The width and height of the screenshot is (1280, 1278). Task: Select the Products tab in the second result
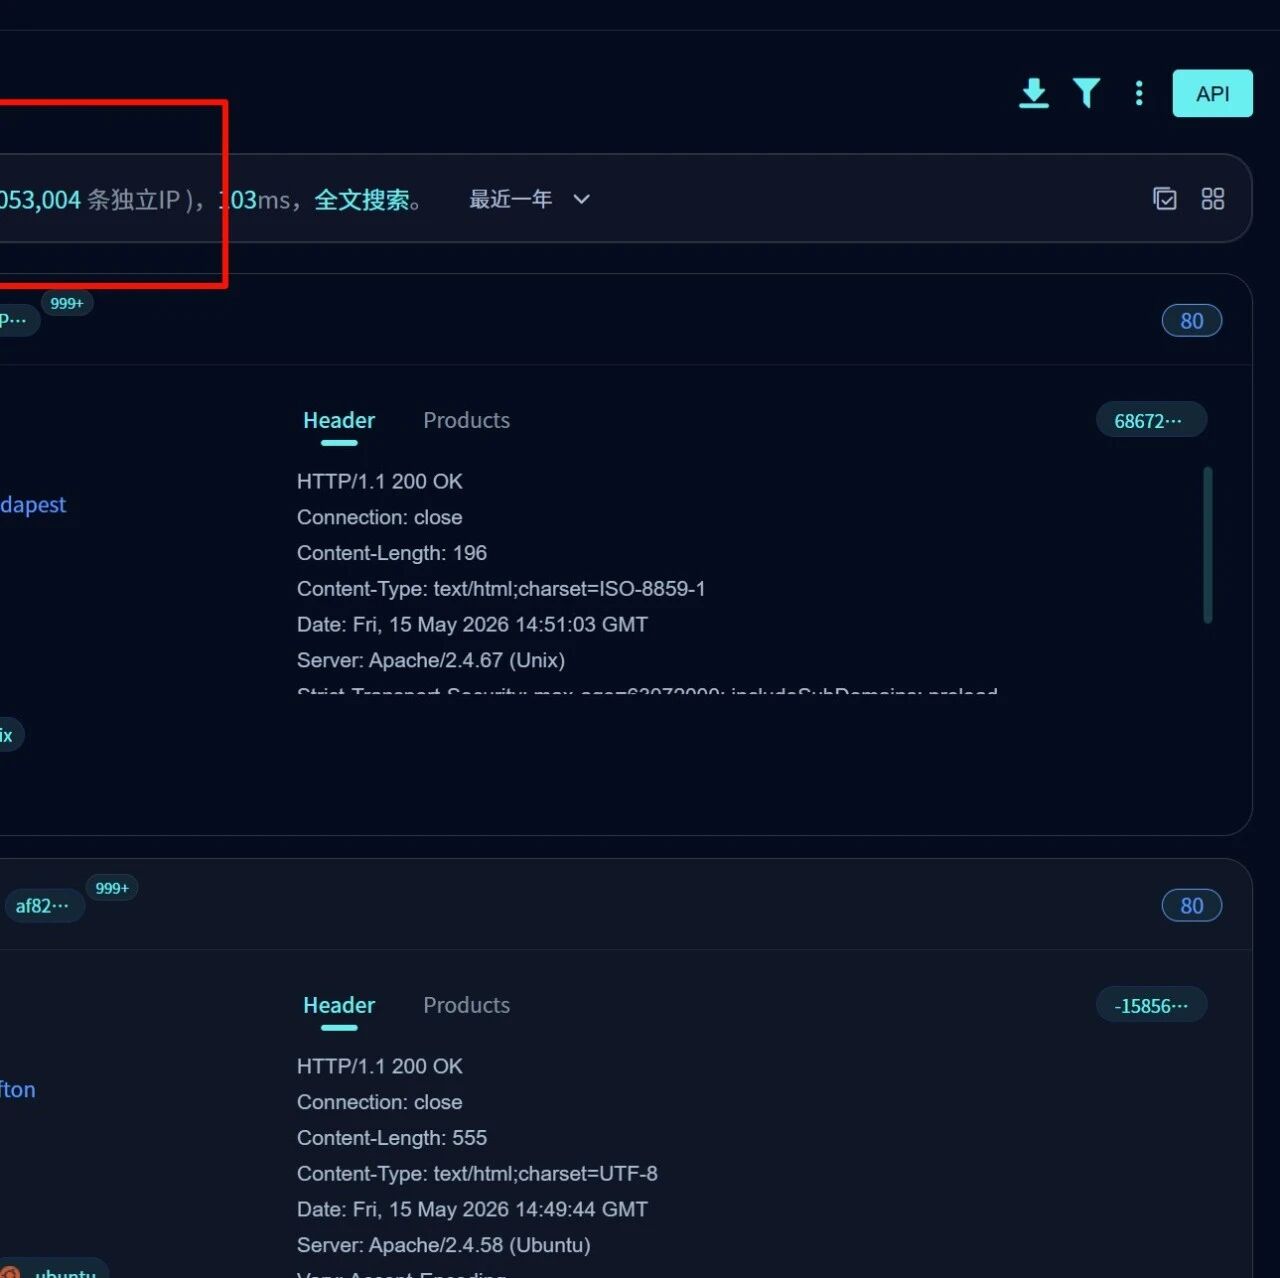466,1006
